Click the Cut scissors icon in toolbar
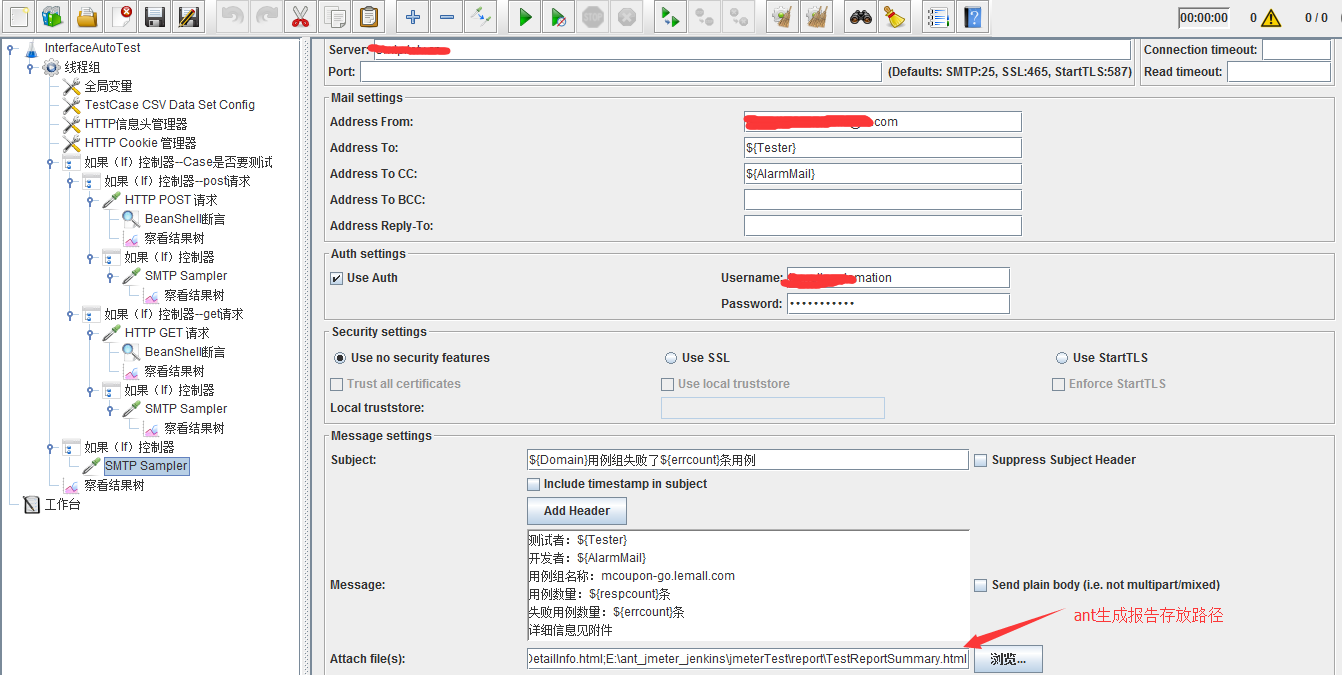 (300, 17)
